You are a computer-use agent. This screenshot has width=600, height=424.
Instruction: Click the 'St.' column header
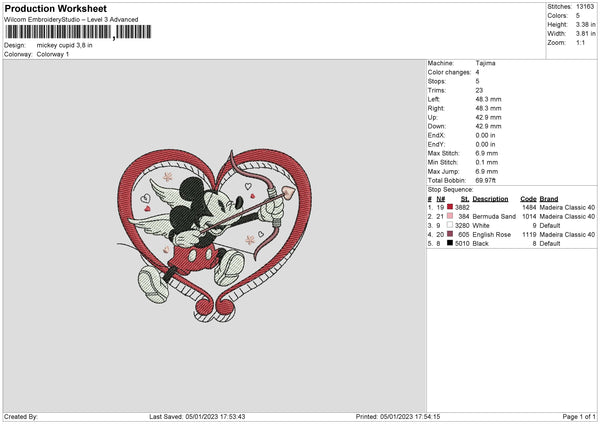(x=465, y=199)
